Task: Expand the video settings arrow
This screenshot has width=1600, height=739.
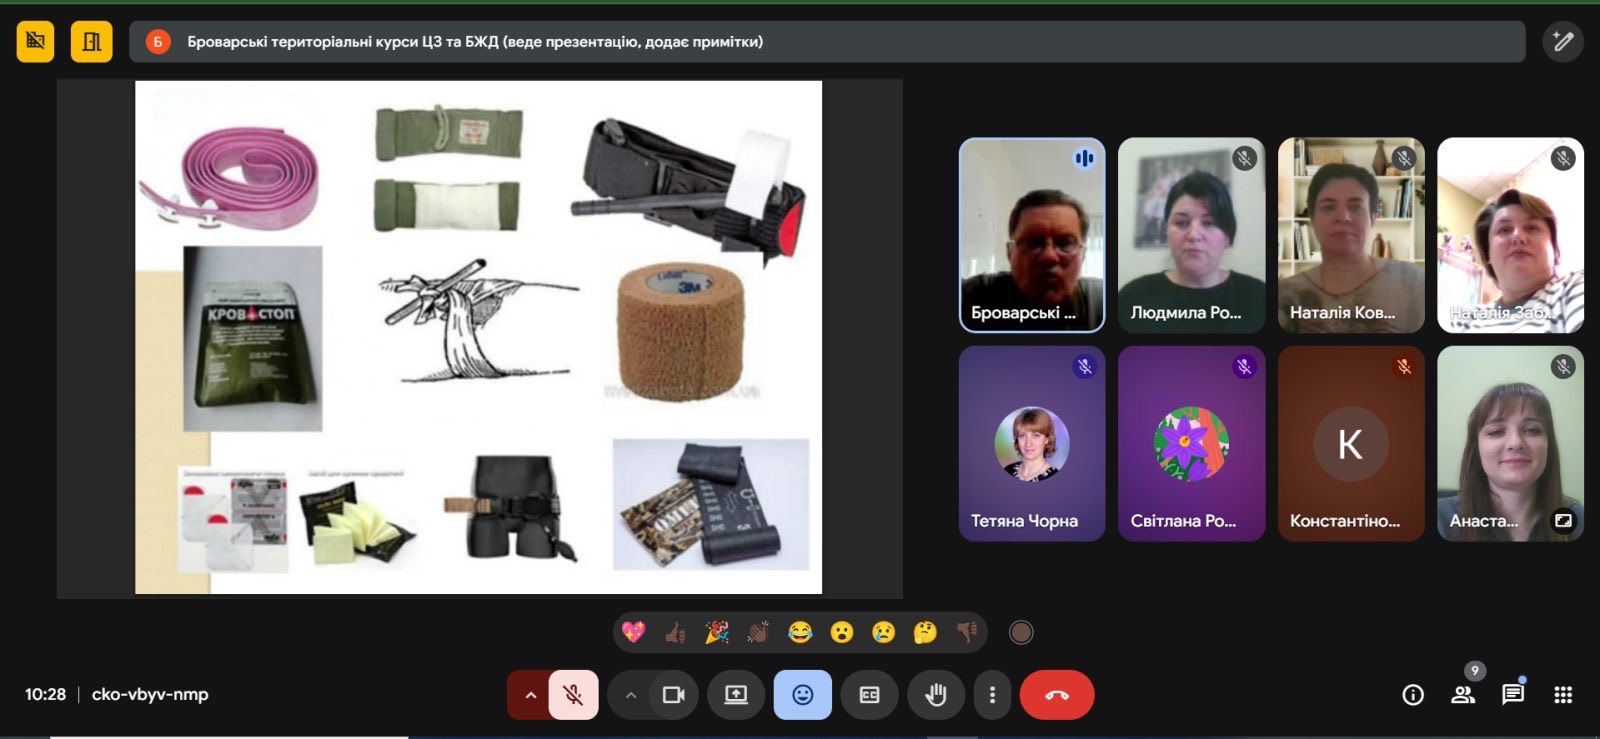Action: pos(630,695)
